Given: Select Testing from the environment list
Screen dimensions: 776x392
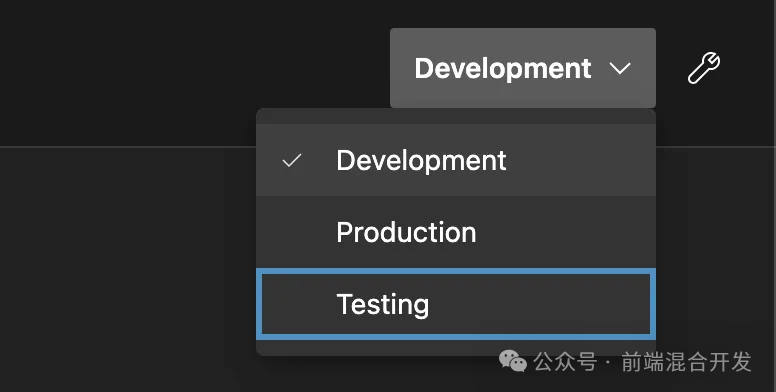Looking at the screenshot, I should point(456,304).
